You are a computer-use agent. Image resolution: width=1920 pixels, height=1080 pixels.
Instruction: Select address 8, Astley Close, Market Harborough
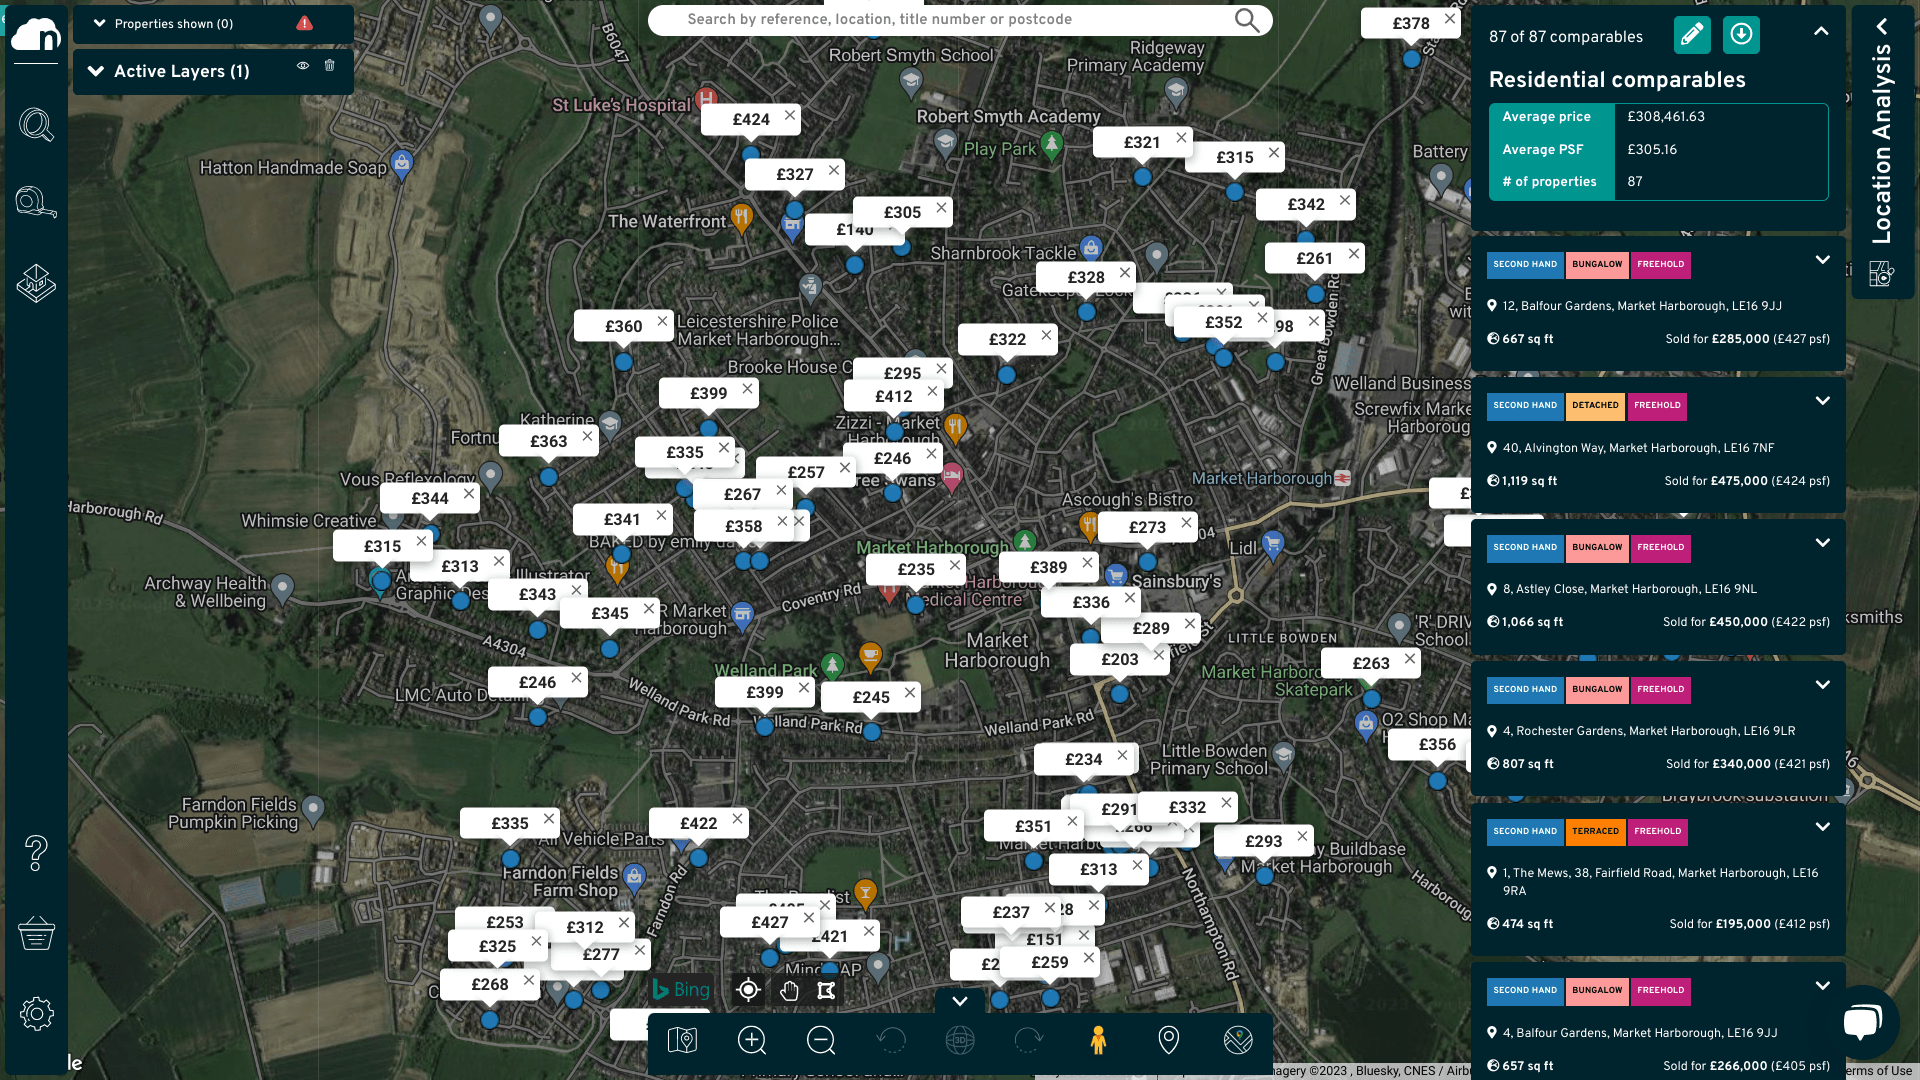1629,589
